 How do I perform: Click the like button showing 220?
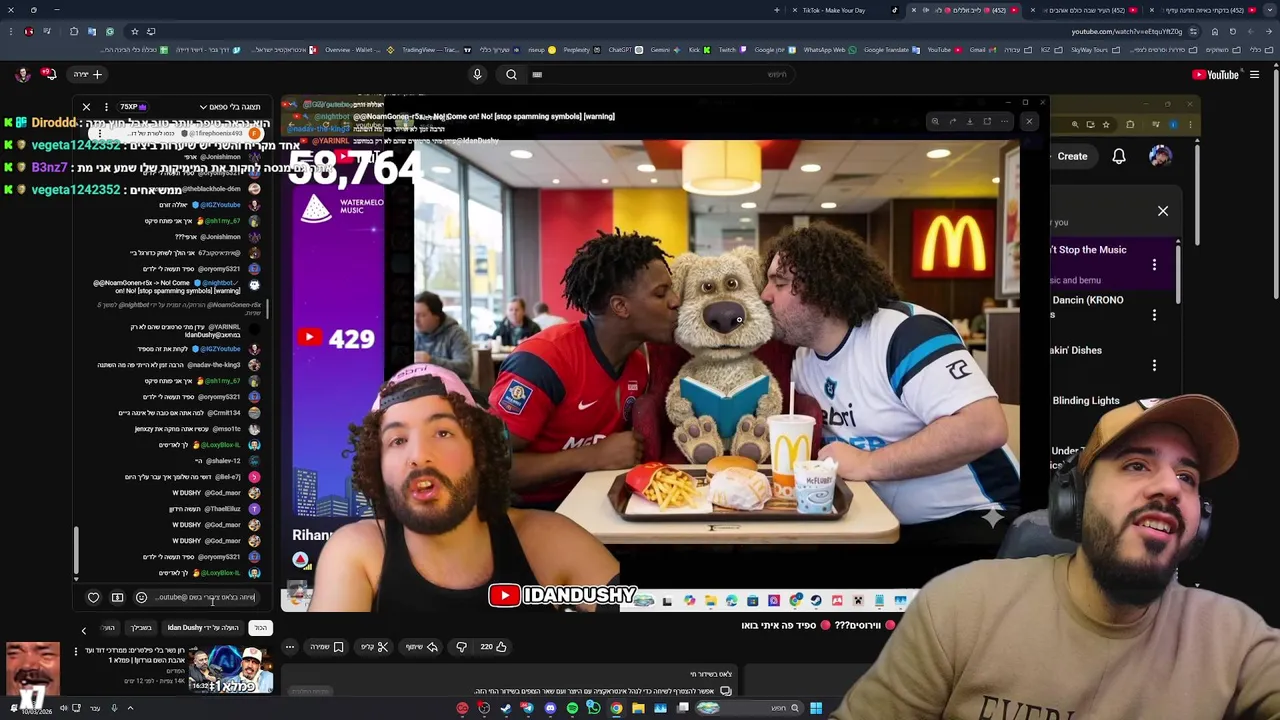pyautogui.click(x=493, y=647)
